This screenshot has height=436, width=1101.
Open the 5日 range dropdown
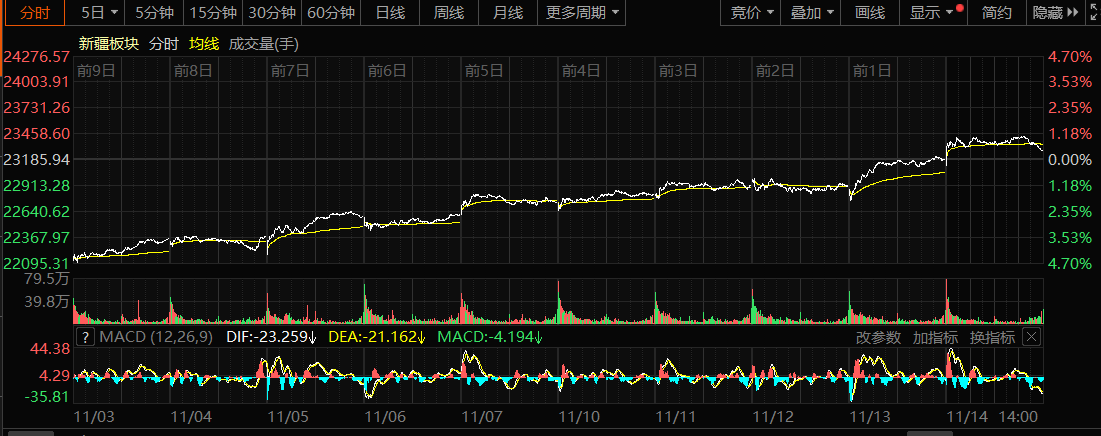pos(98,13)
